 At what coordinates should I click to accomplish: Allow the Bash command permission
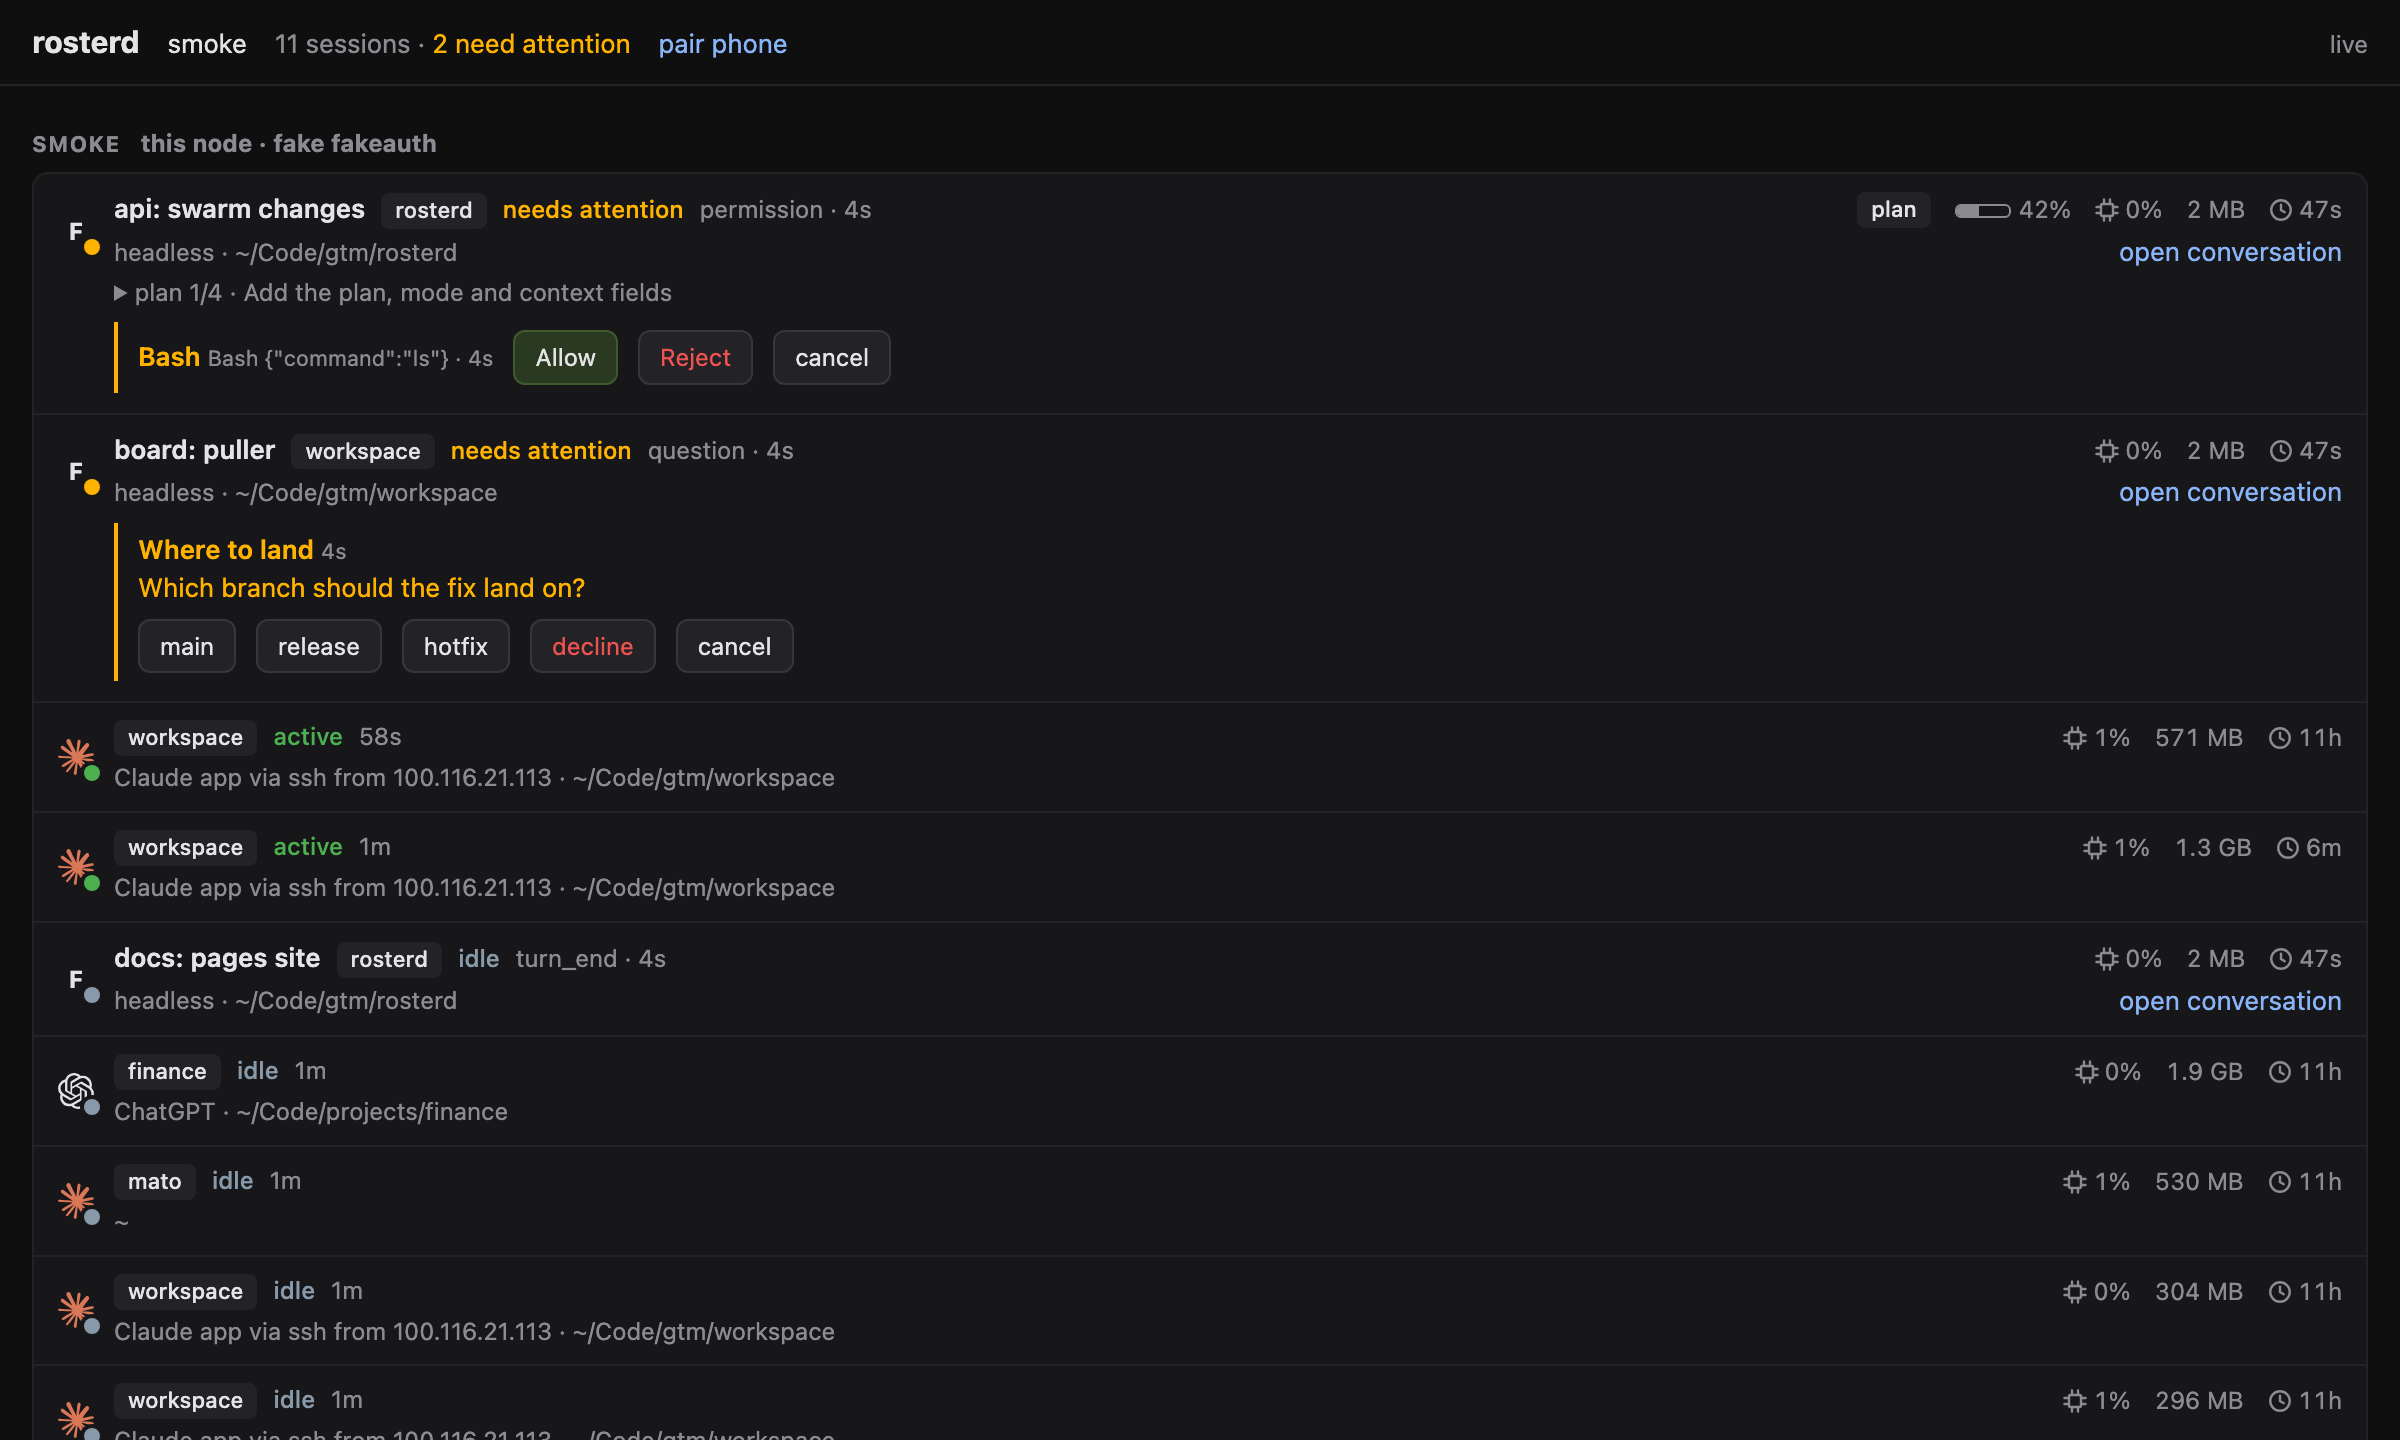pos(565,358)
